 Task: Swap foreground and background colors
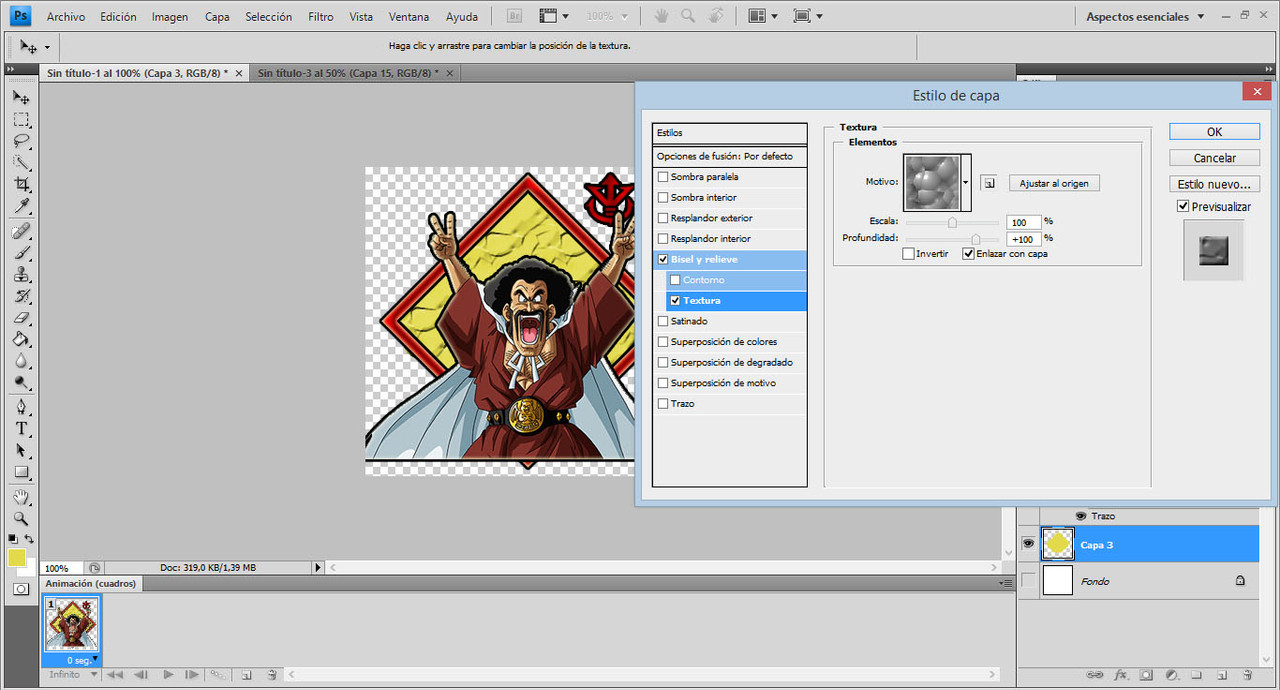click(x=30, y=539)
